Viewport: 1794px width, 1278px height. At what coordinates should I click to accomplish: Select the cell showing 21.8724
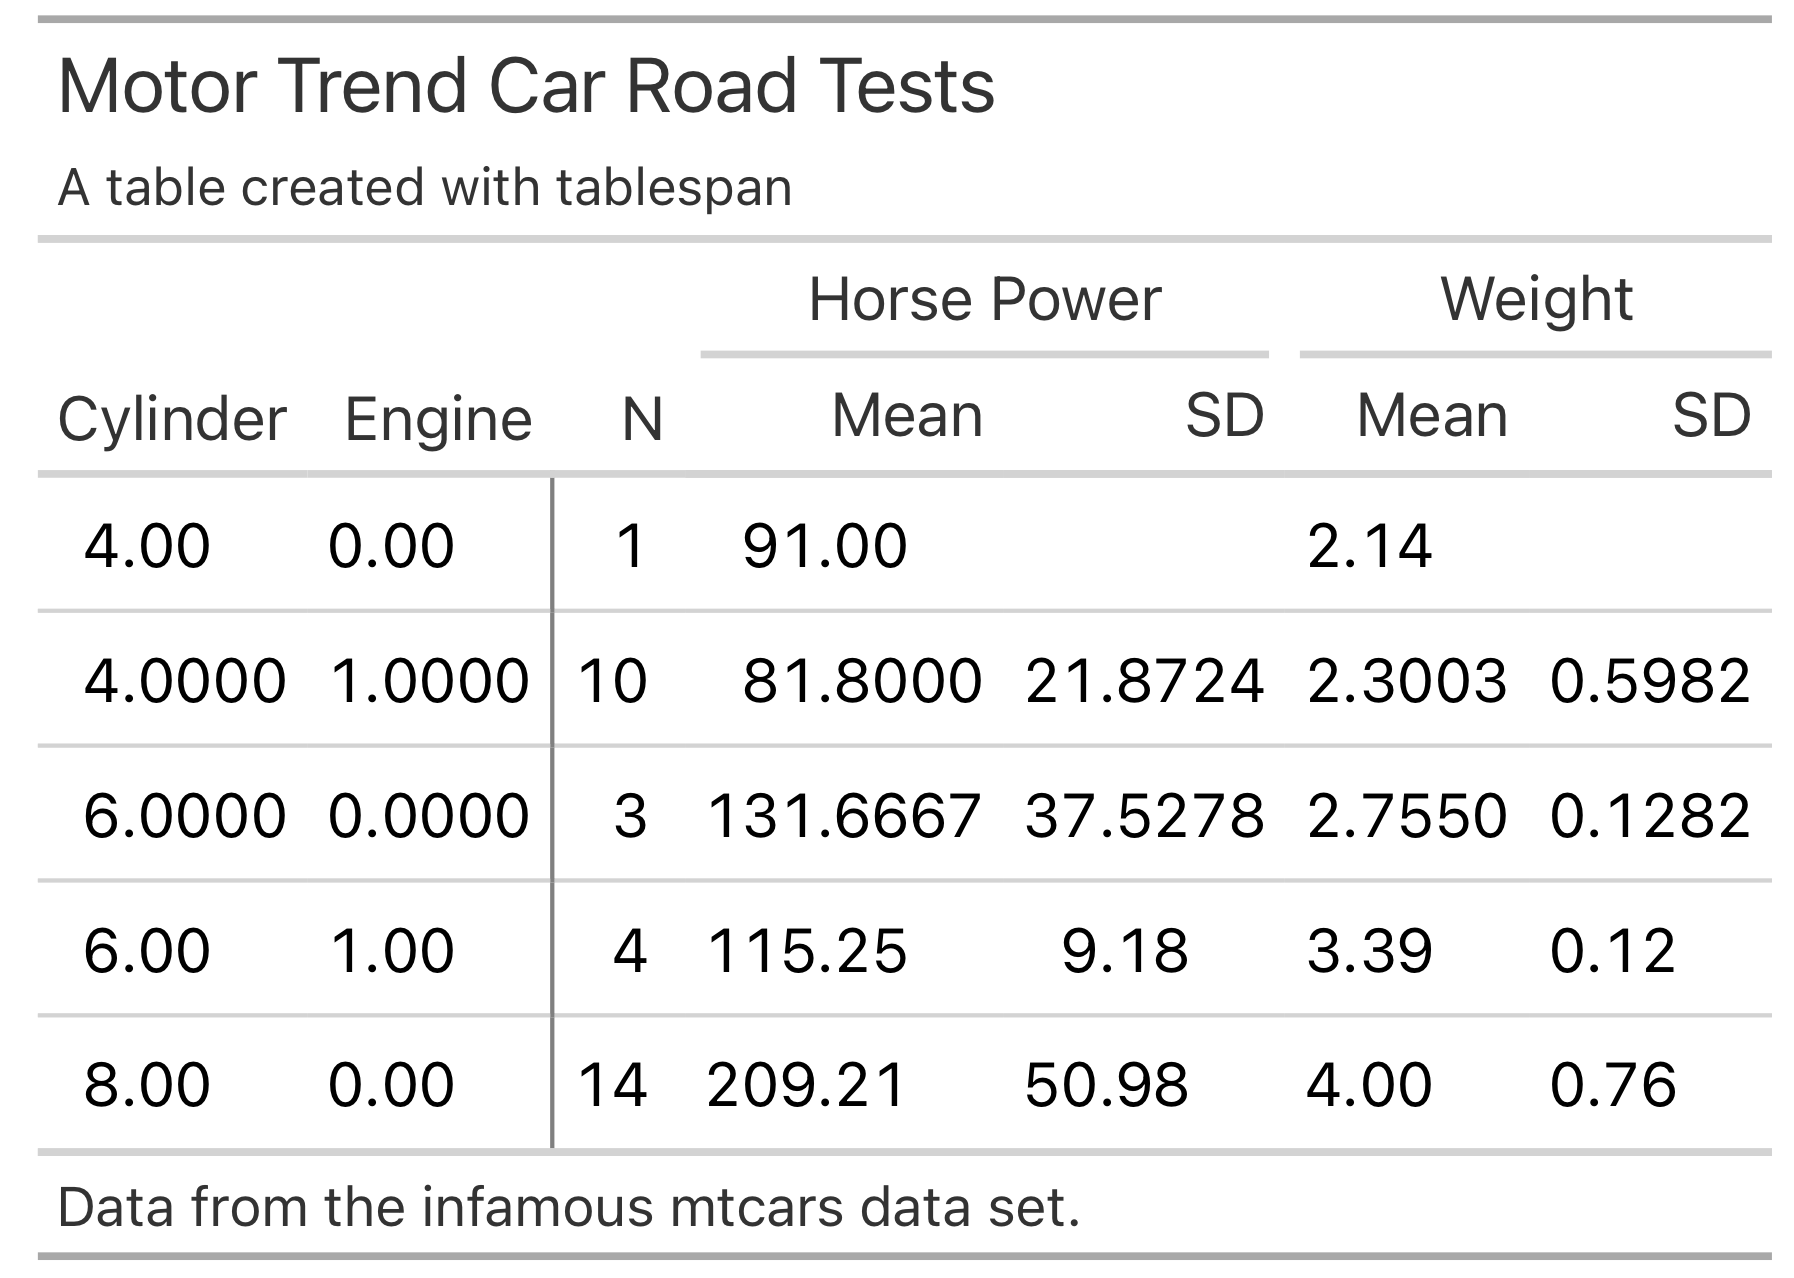click(1144, 681)
